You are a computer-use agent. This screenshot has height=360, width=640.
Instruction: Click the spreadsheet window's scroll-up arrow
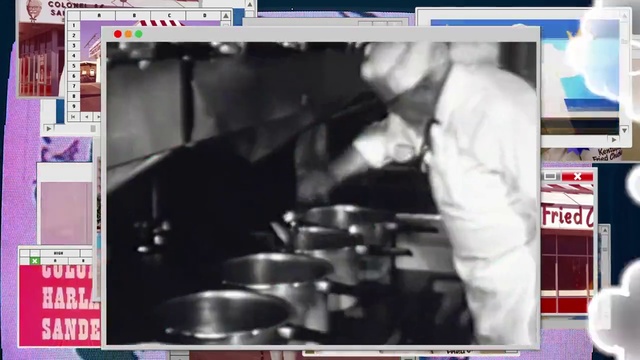[x=226, y=16]
